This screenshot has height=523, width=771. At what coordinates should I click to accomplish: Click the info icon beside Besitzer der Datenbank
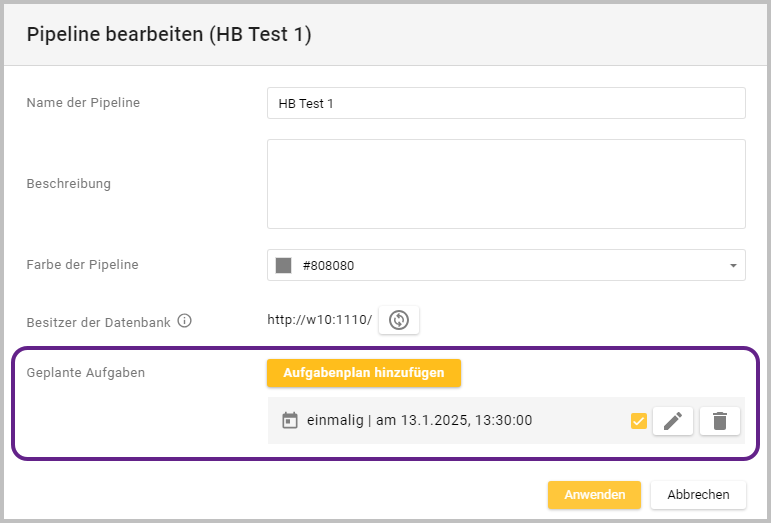pos(184,321)
